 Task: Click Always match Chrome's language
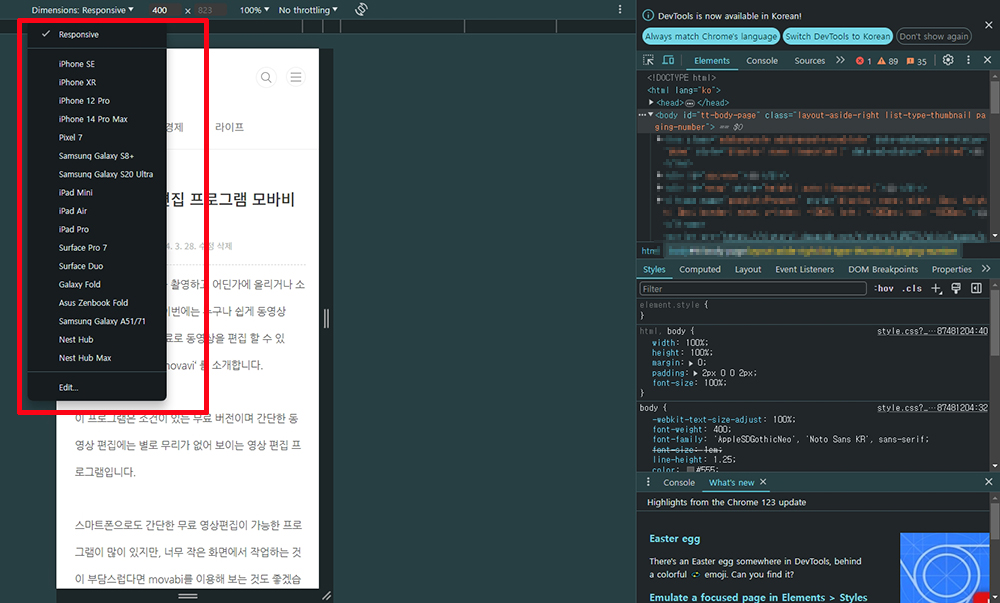[x=711, y=36]
